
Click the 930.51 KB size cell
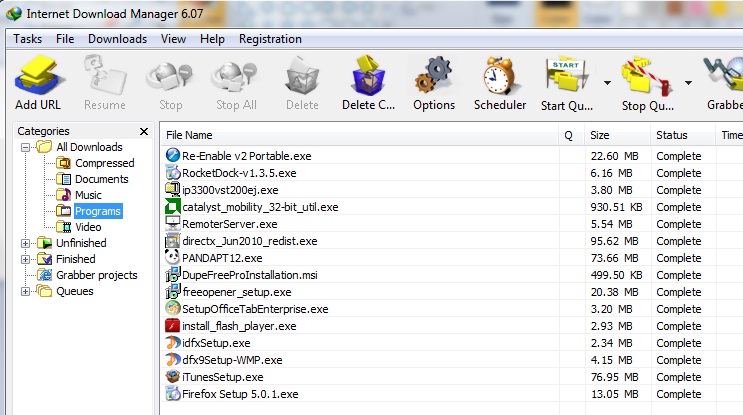tap(616, 207)
